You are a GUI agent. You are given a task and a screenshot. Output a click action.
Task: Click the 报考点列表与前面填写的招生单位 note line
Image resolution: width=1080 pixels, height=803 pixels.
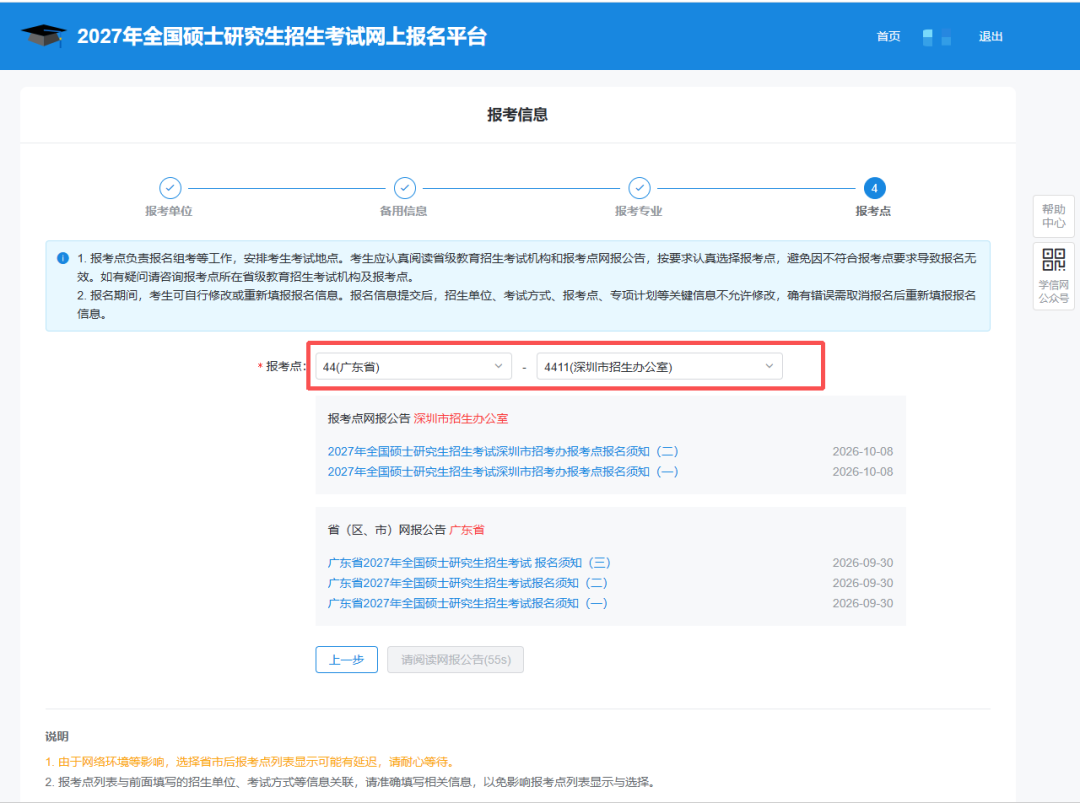point(351,782)
